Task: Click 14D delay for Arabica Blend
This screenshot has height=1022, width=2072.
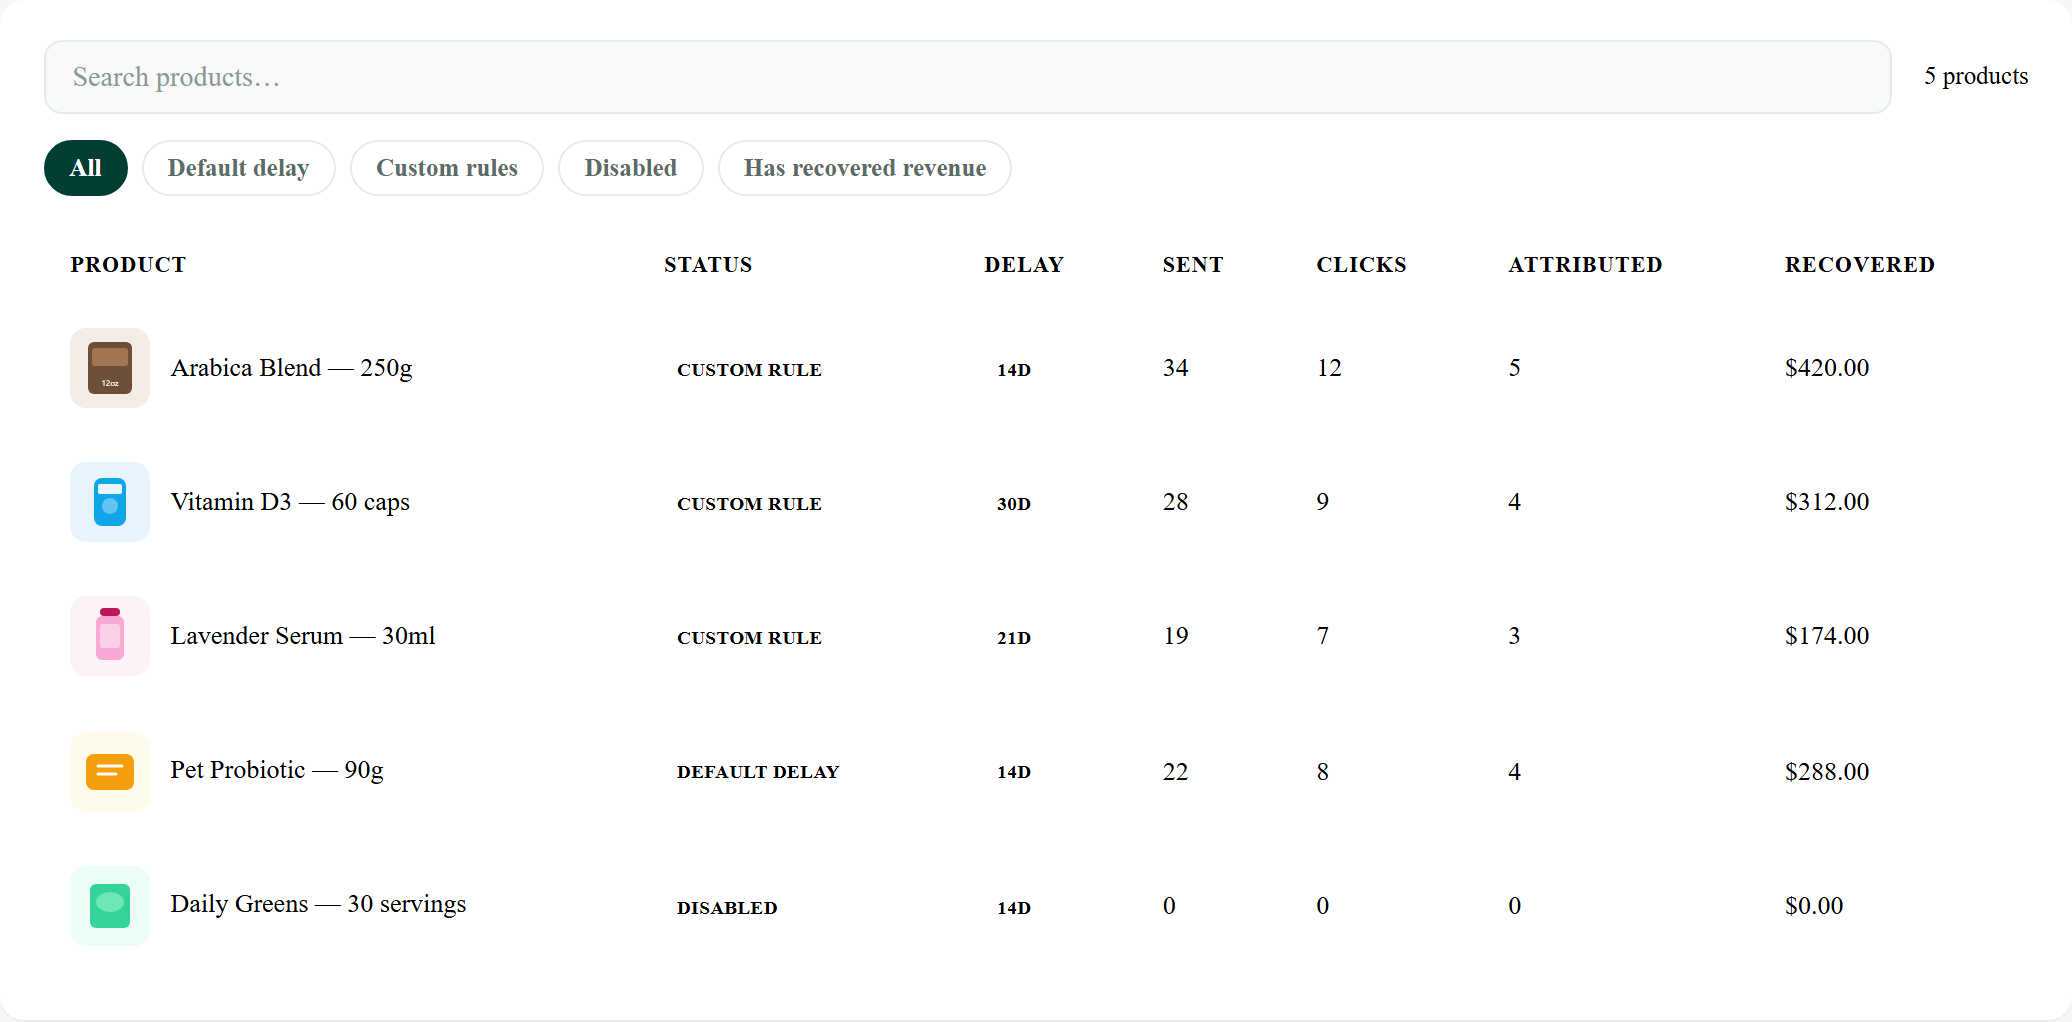Action: [x=1014, y=370]
